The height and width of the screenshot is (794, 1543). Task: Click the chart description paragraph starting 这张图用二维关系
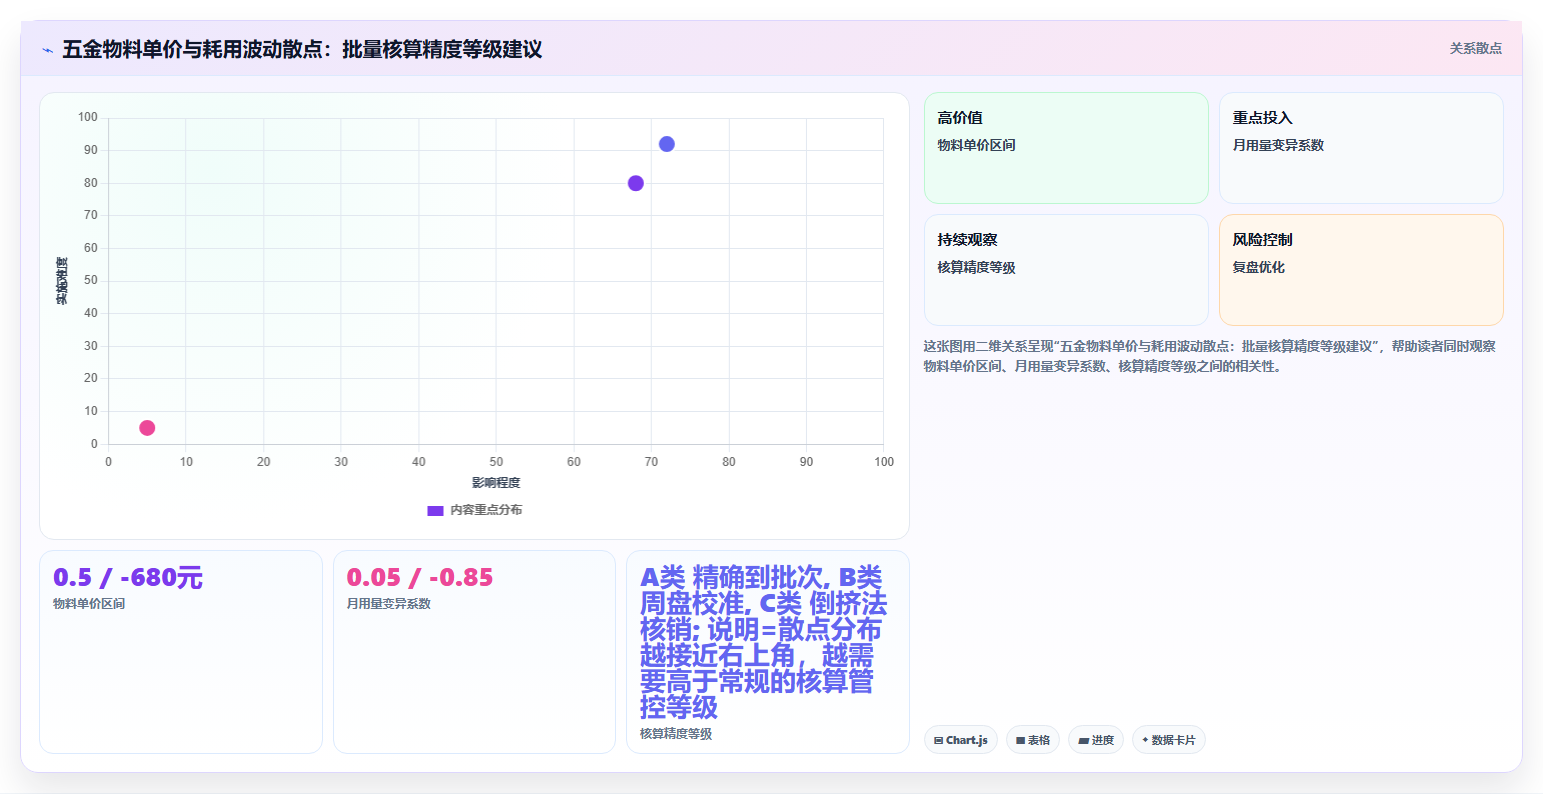1210,356
